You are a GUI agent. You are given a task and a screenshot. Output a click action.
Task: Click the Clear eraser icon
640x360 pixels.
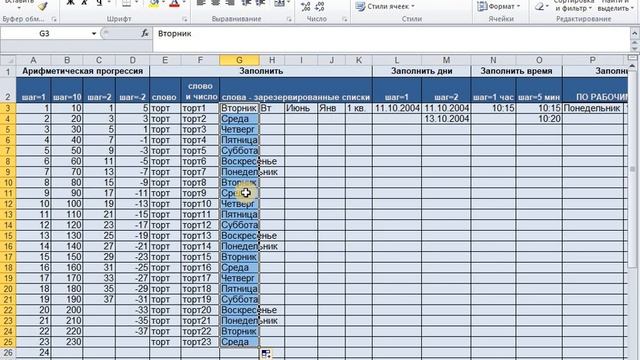tap(540, 6)
